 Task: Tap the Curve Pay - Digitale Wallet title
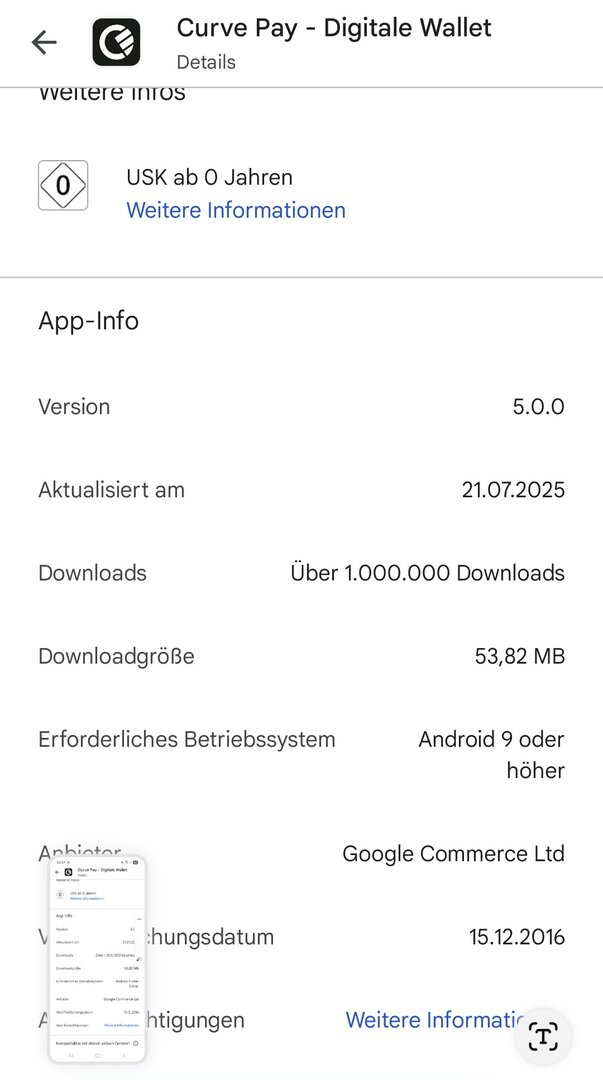coord(334,28)
